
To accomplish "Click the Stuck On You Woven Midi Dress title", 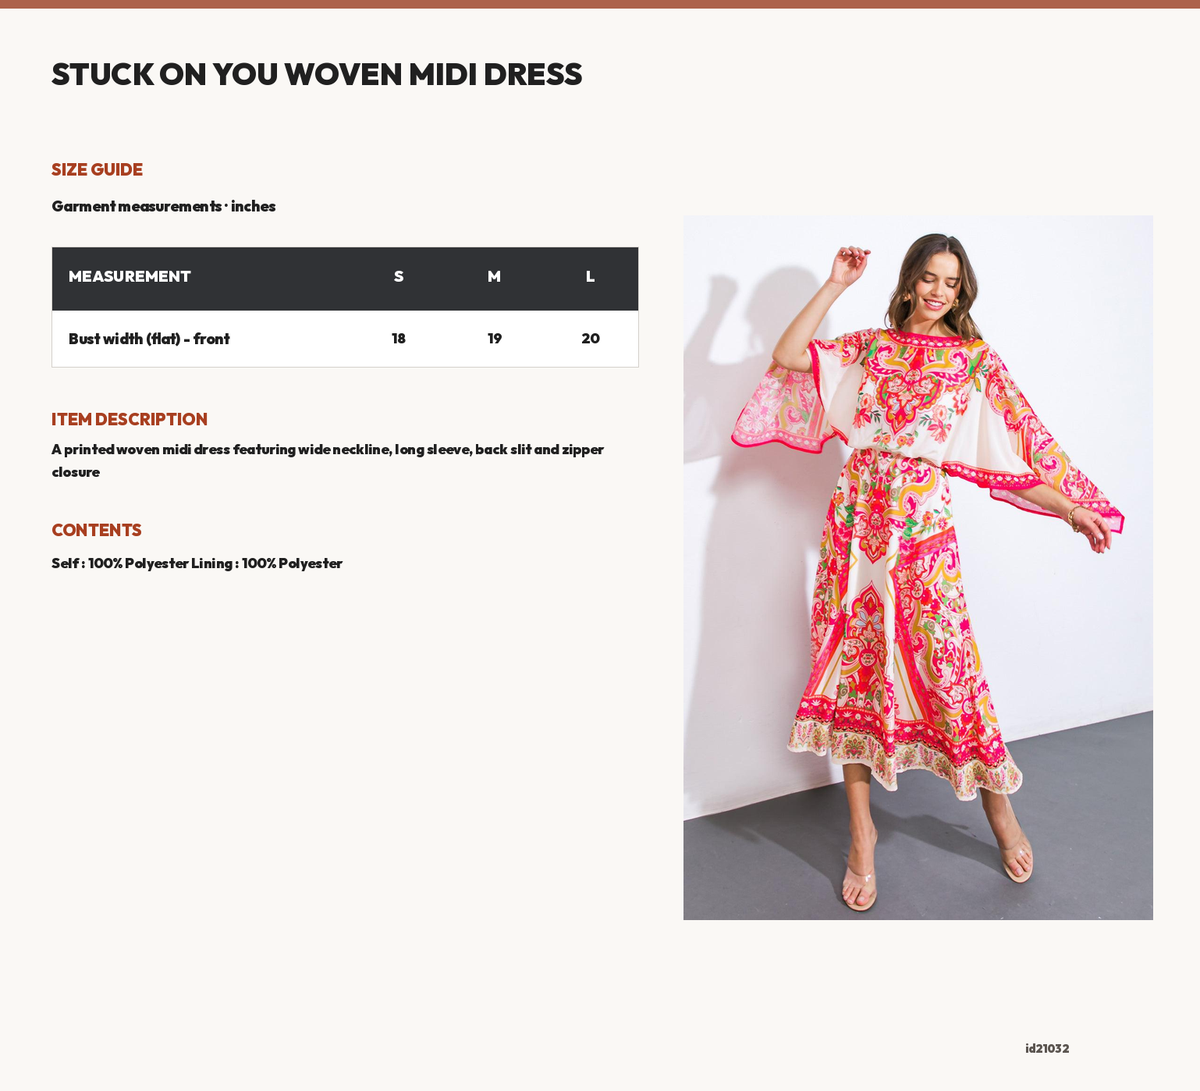I will (x=317, y=74).
